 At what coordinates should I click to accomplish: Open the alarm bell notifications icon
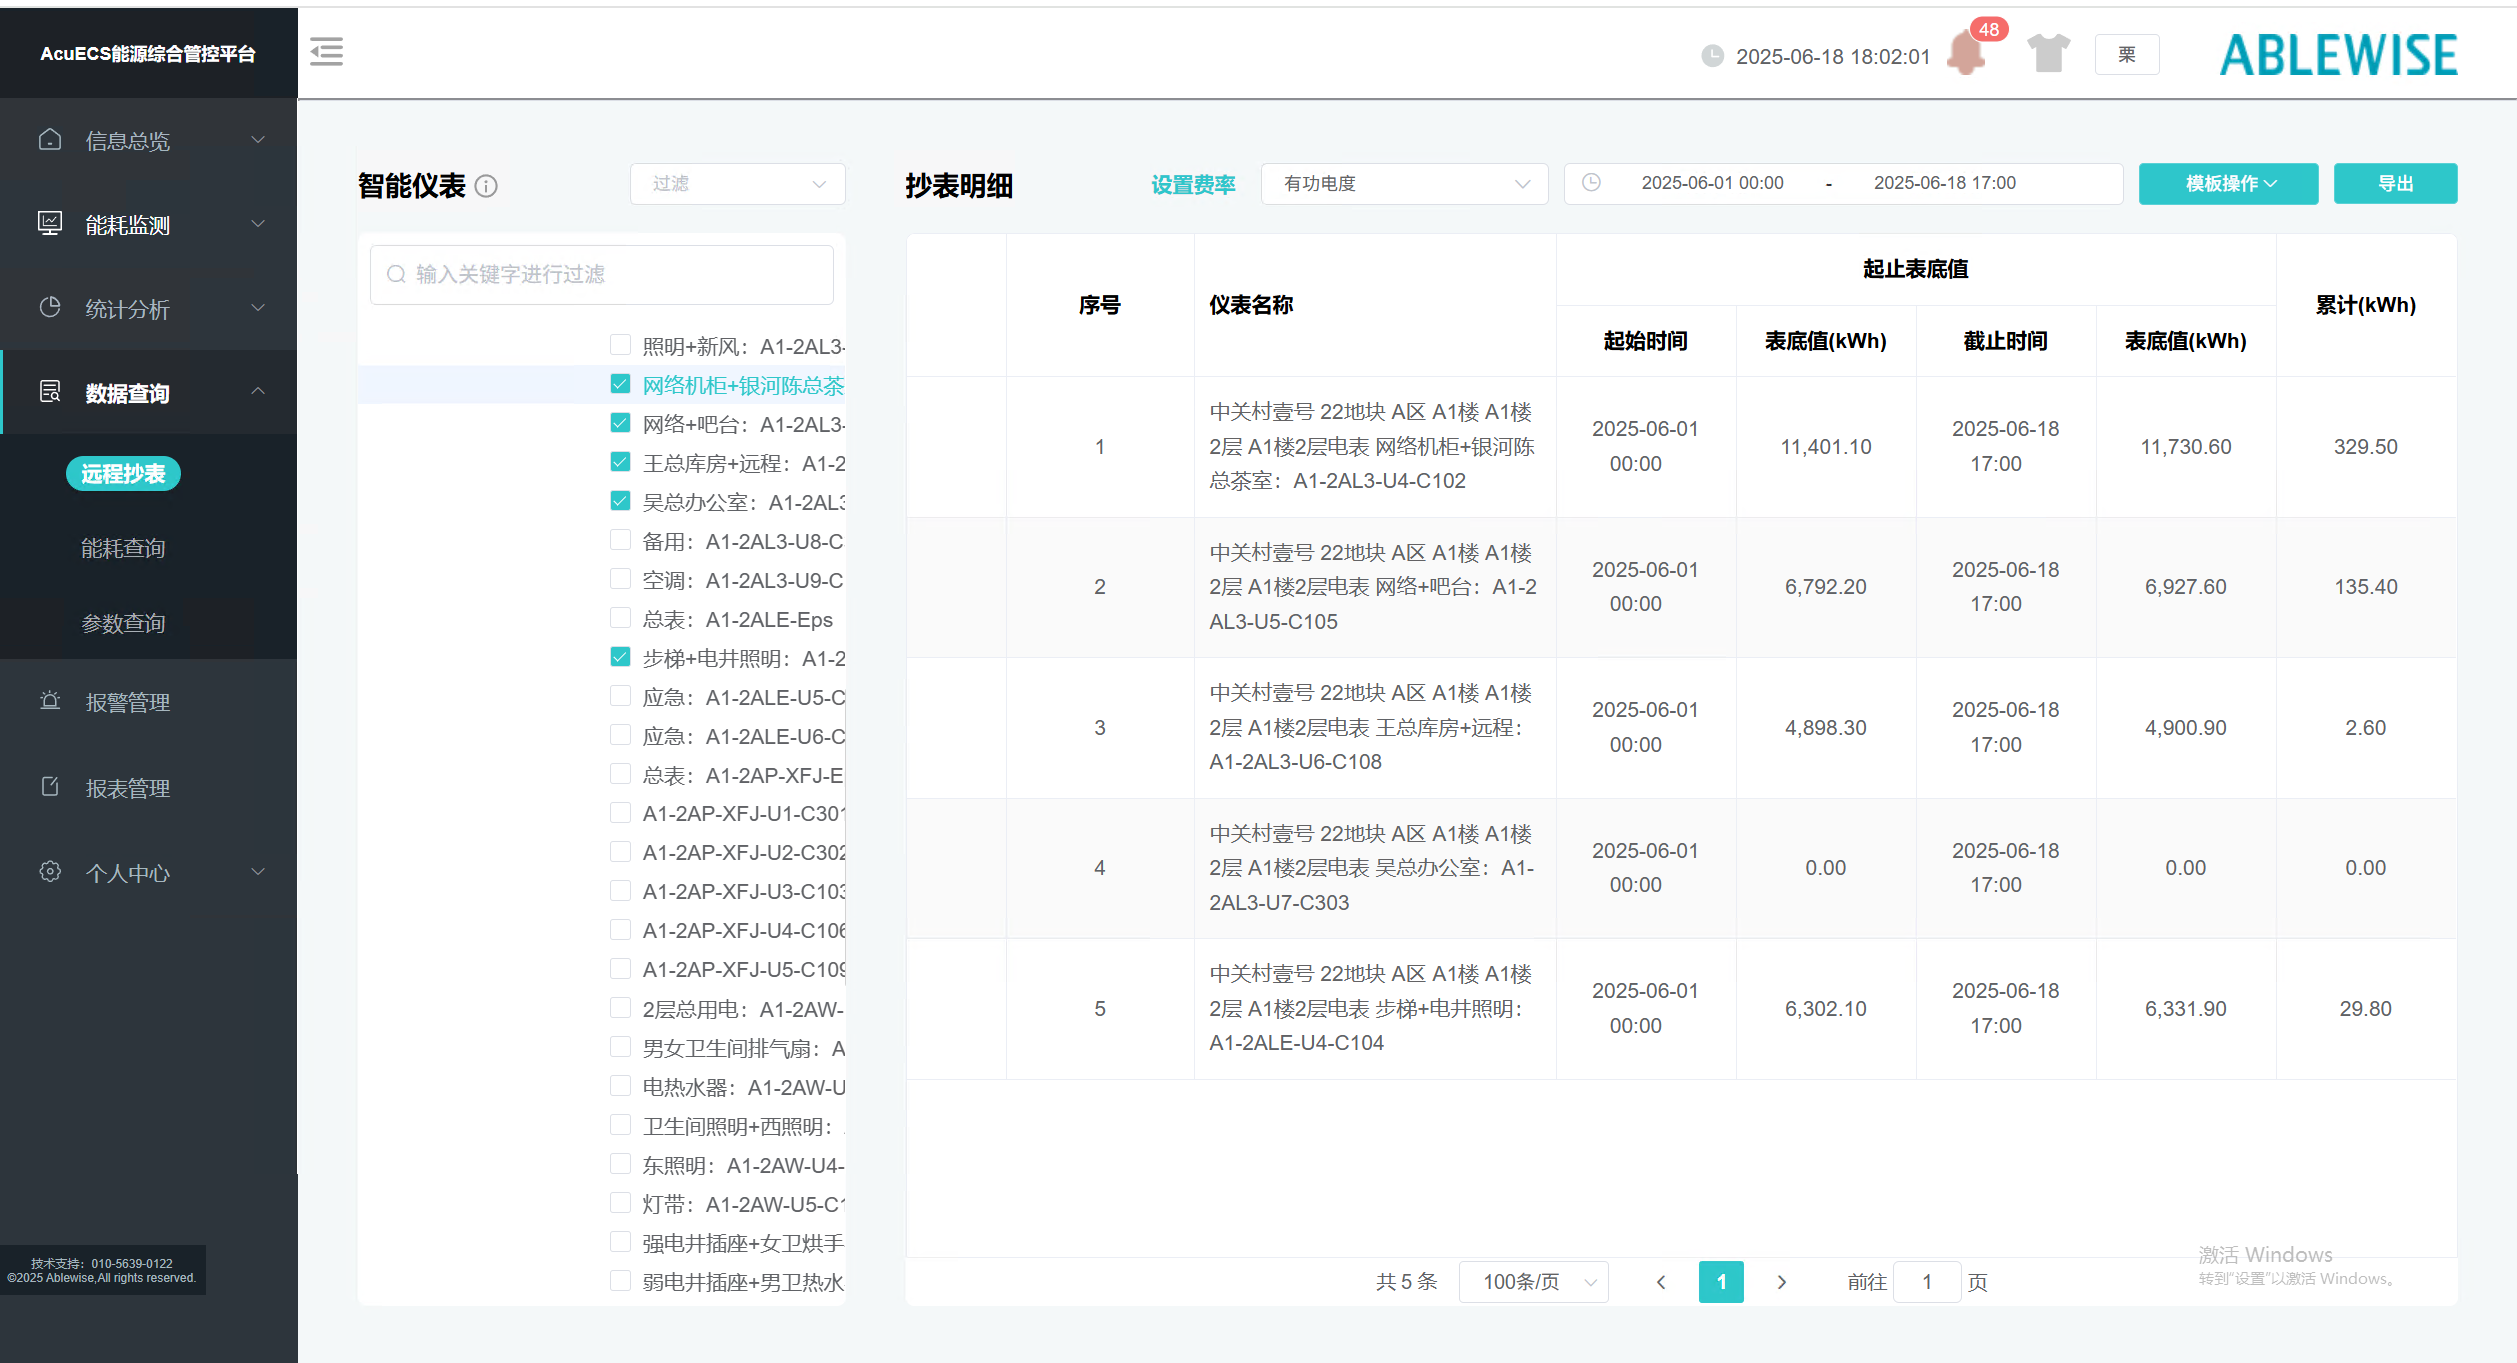tap(1966, 53)
